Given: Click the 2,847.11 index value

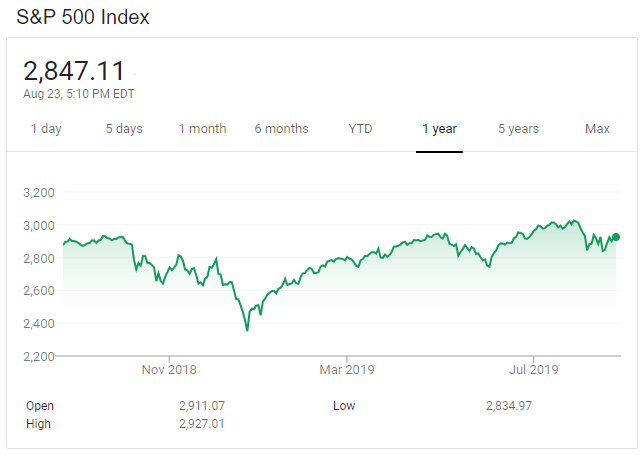Looking at the screenshot, I should click(x=74, y=71).
